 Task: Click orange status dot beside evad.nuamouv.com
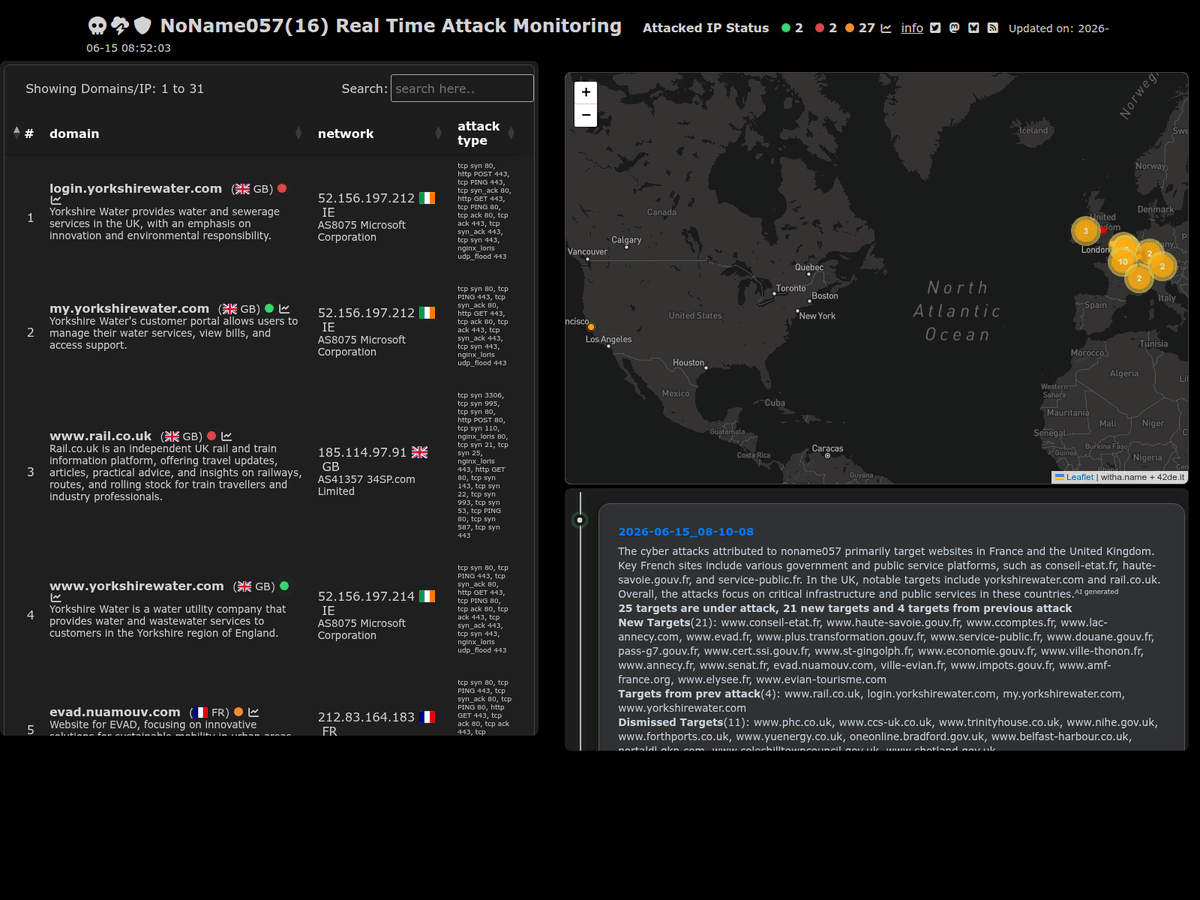click(x=238, y=712)
